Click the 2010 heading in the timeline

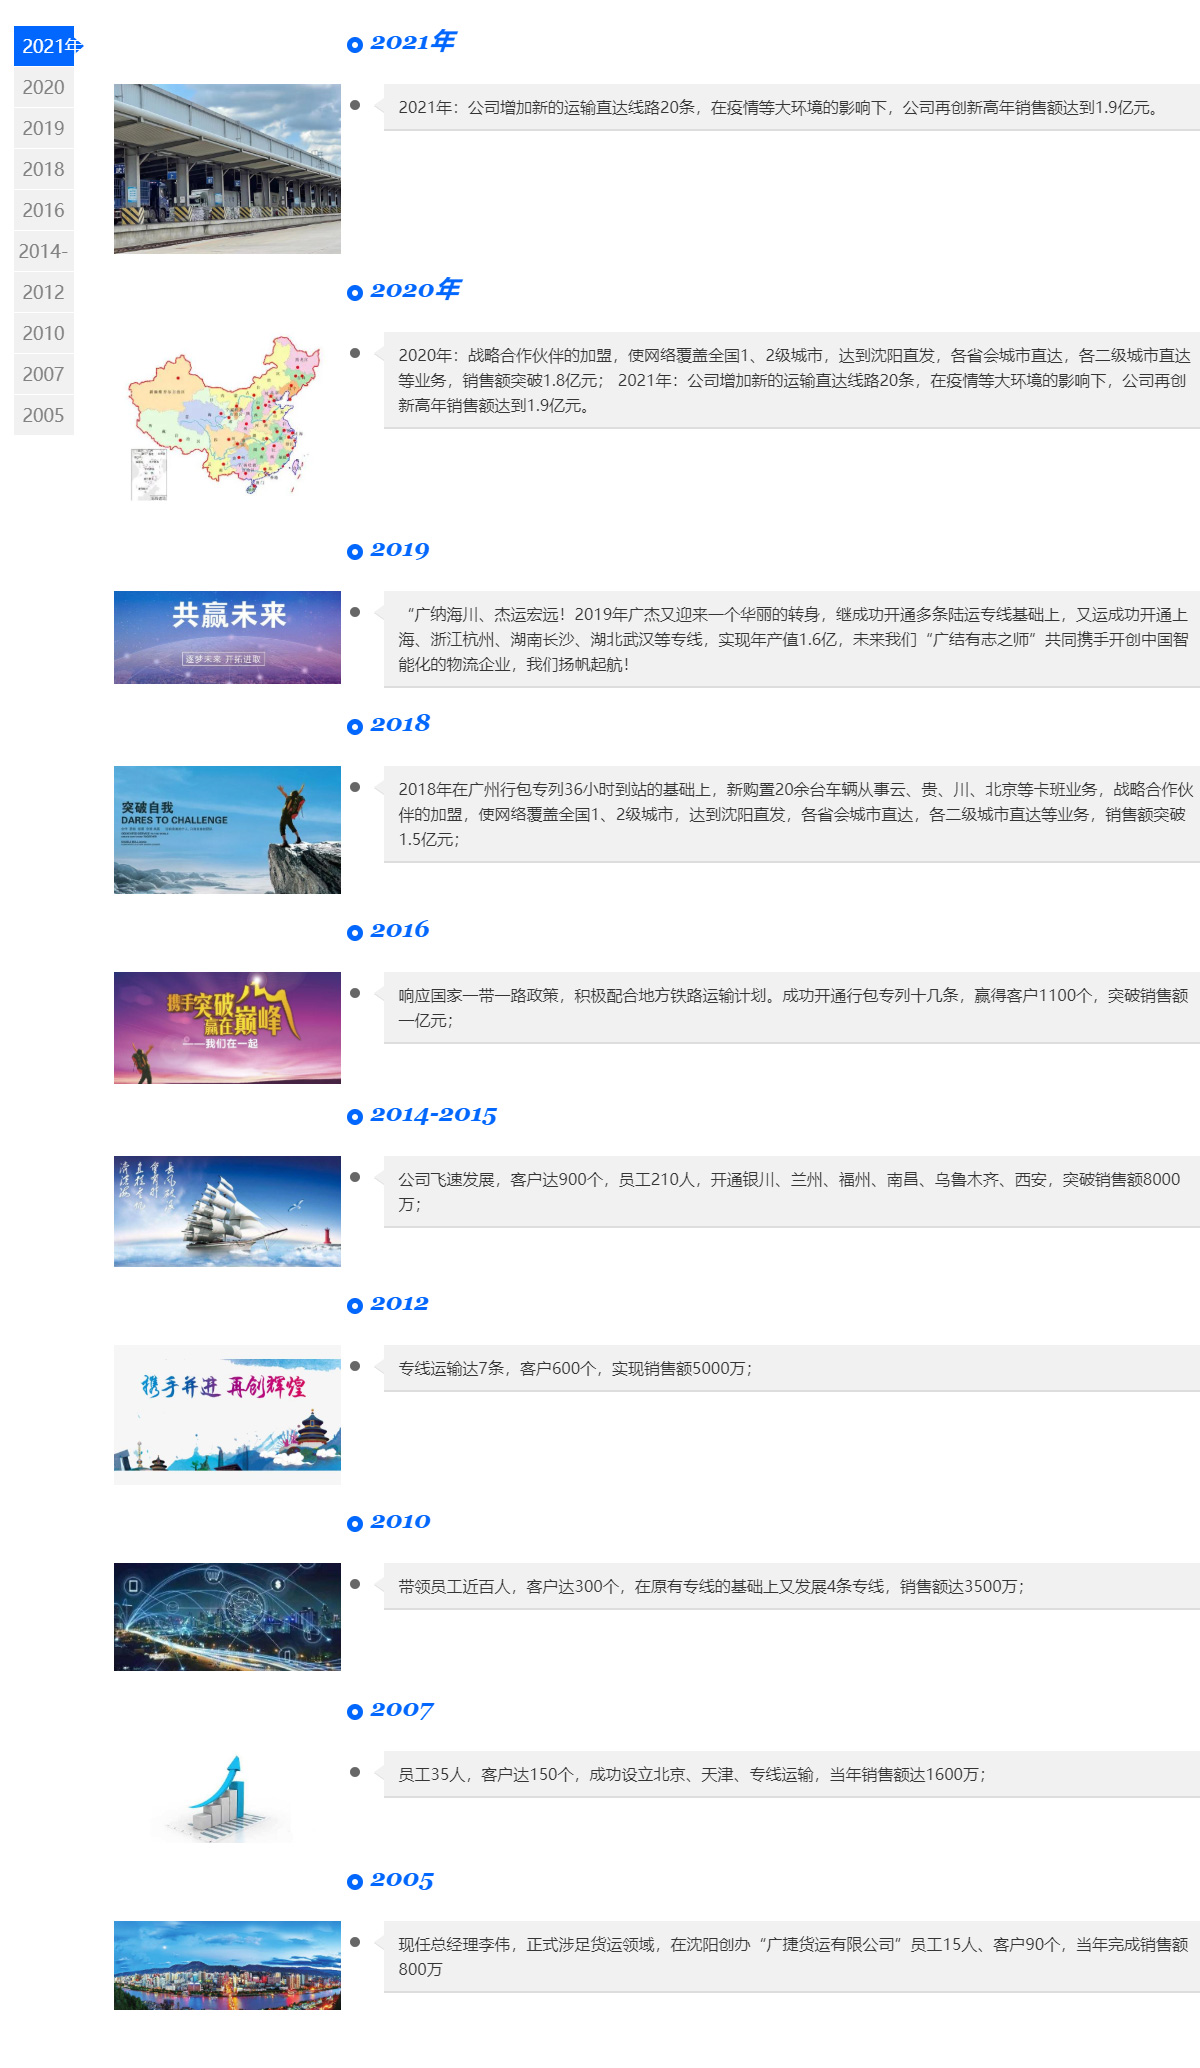click(400, 1522)
